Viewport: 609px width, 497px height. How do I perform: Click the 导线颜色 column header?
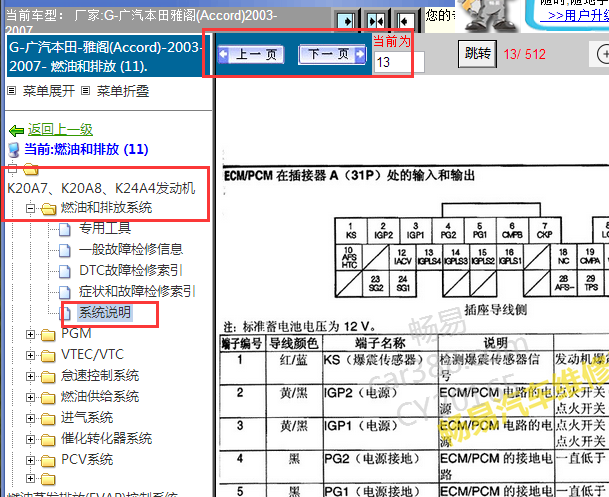click(x=294, y=343)
